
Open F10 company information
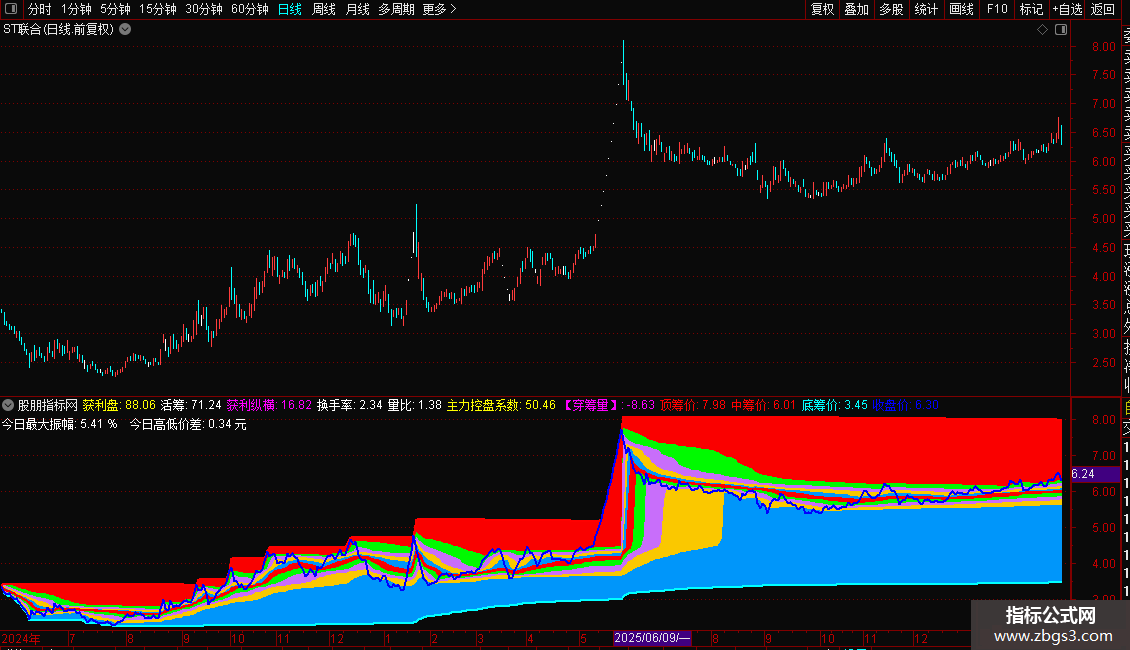pyautogui.click(x=997, y=9)
